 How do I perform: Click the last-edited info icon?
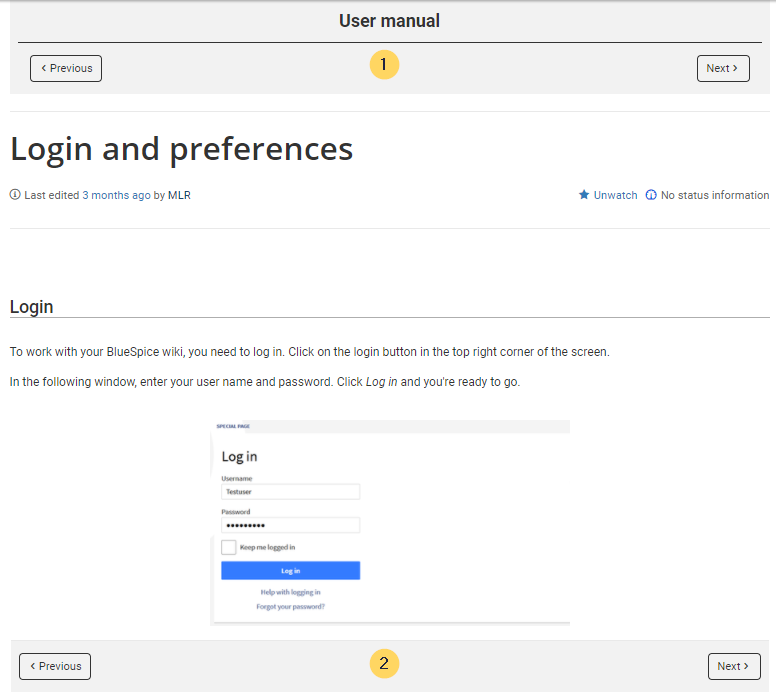point(15,195)
